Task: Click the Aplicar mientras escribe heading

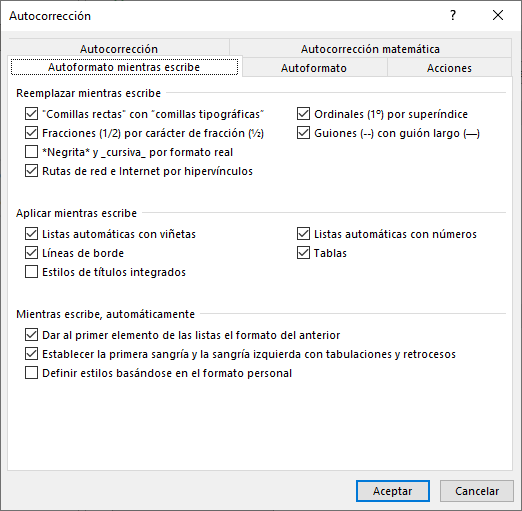Action: pyautogui.click(x=76, y=213)
